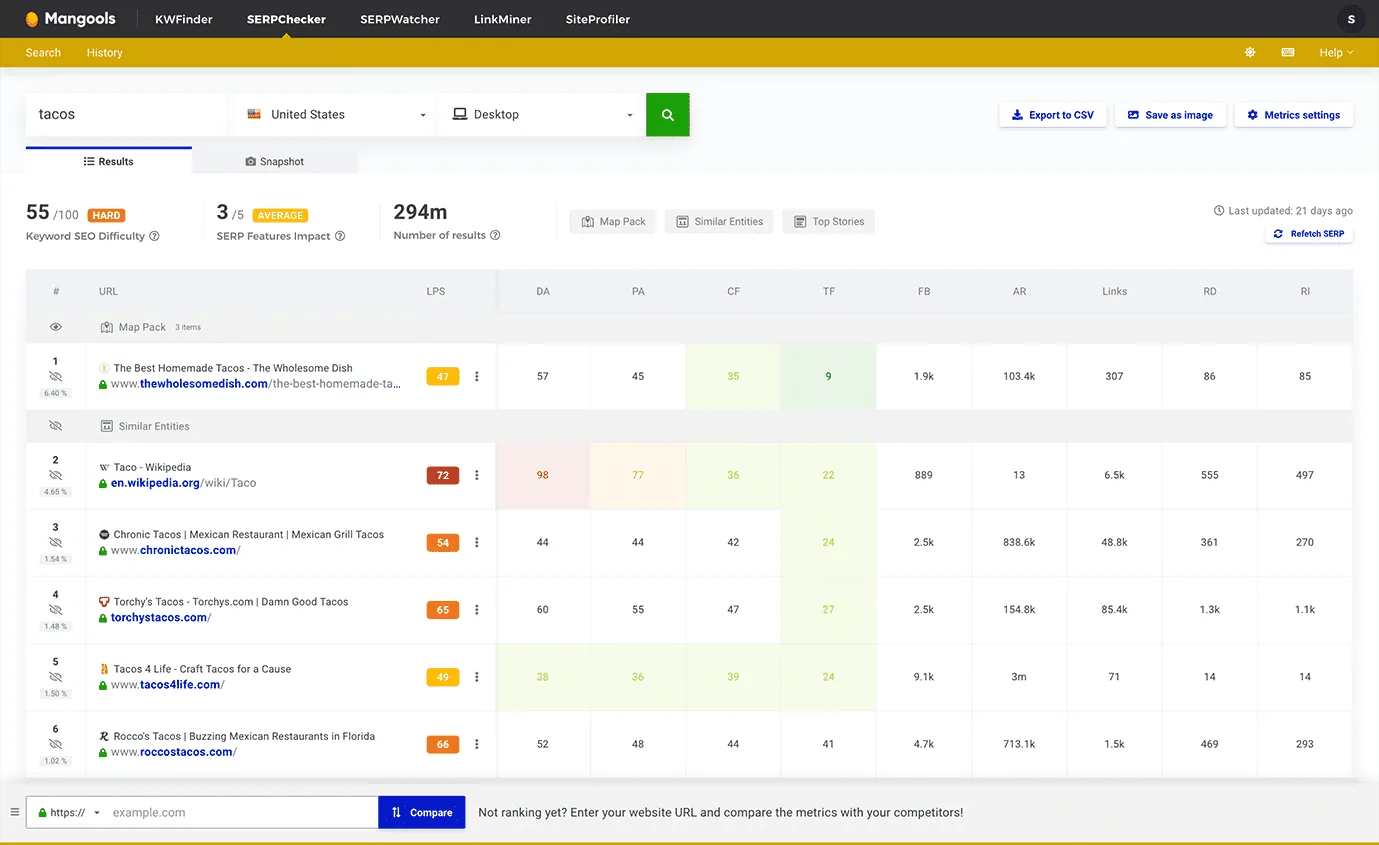Screen dimensions: 1379x845
Task: Toggle visibility eye for result number 5
Action: coord(56,677)
